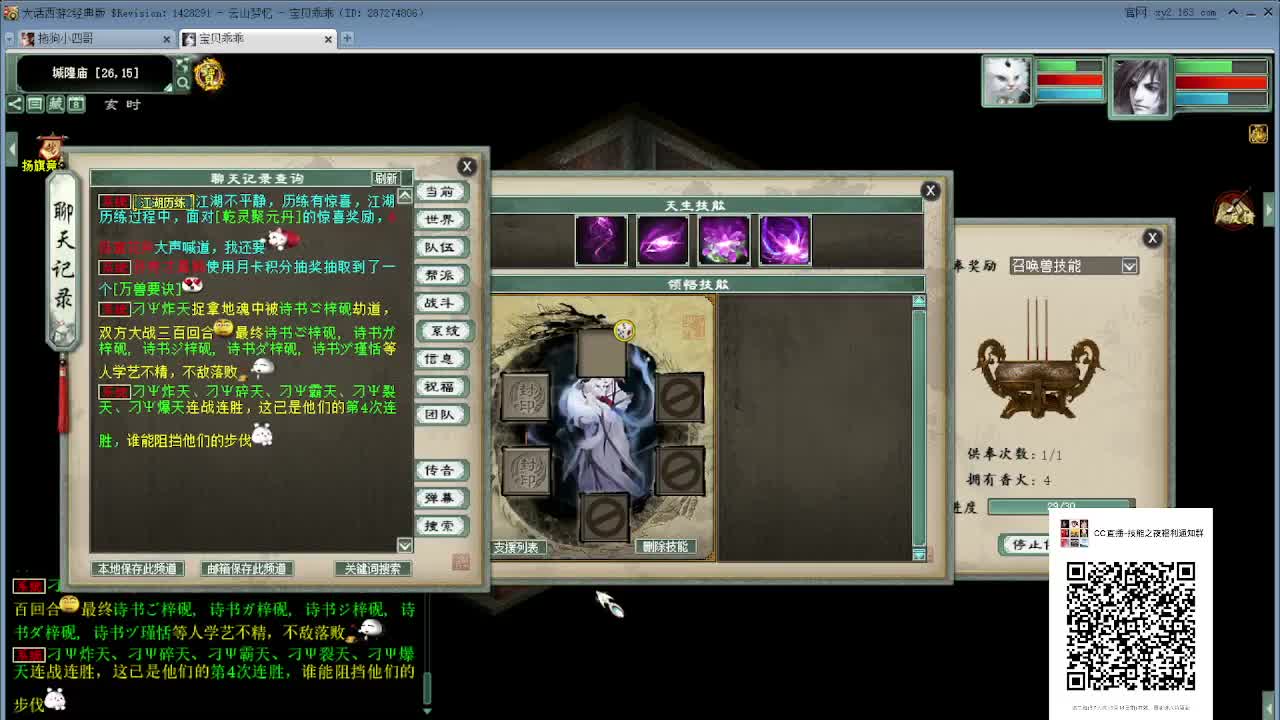Click the small gold icon below the health bars
Viewport: 1280px width, 720px height.
pos(1258,134)
